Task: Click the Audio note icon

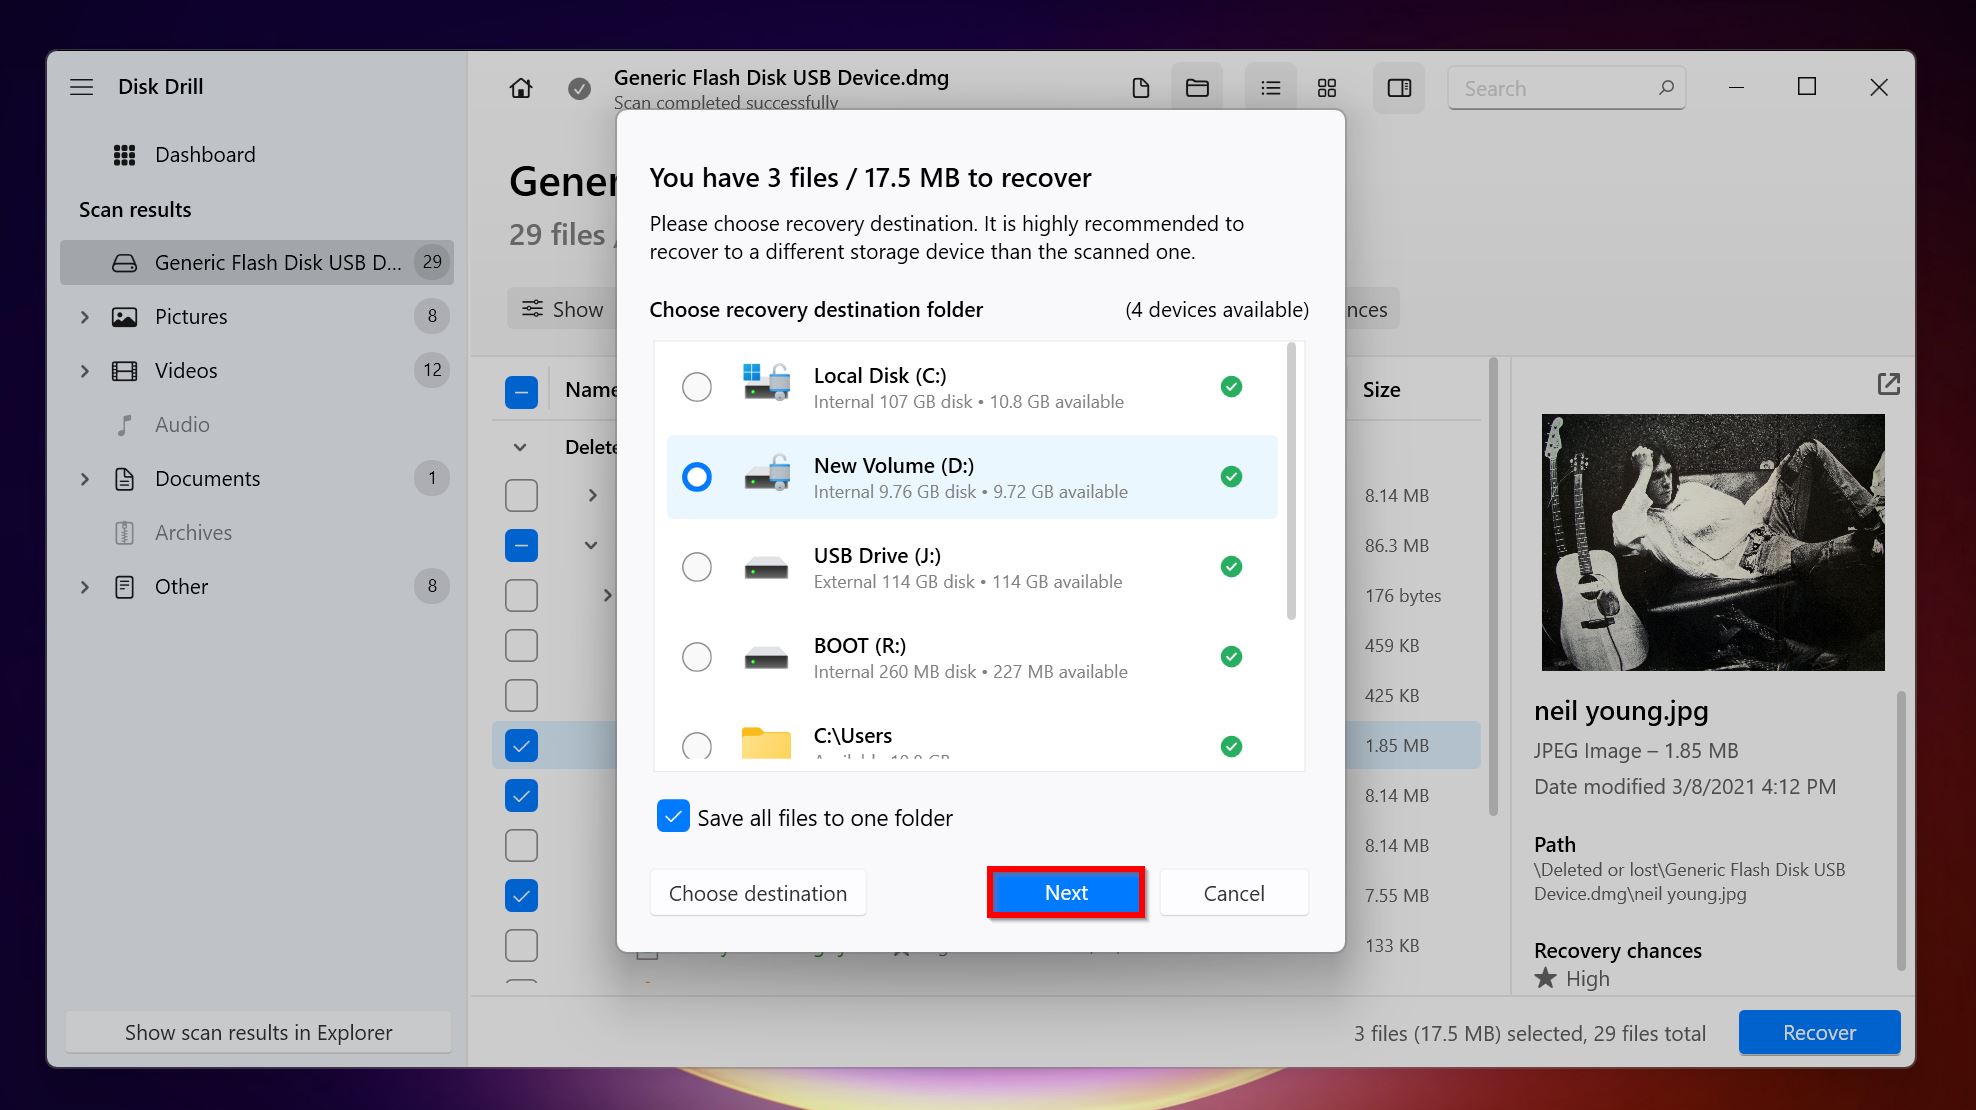Action: point(125,425)
